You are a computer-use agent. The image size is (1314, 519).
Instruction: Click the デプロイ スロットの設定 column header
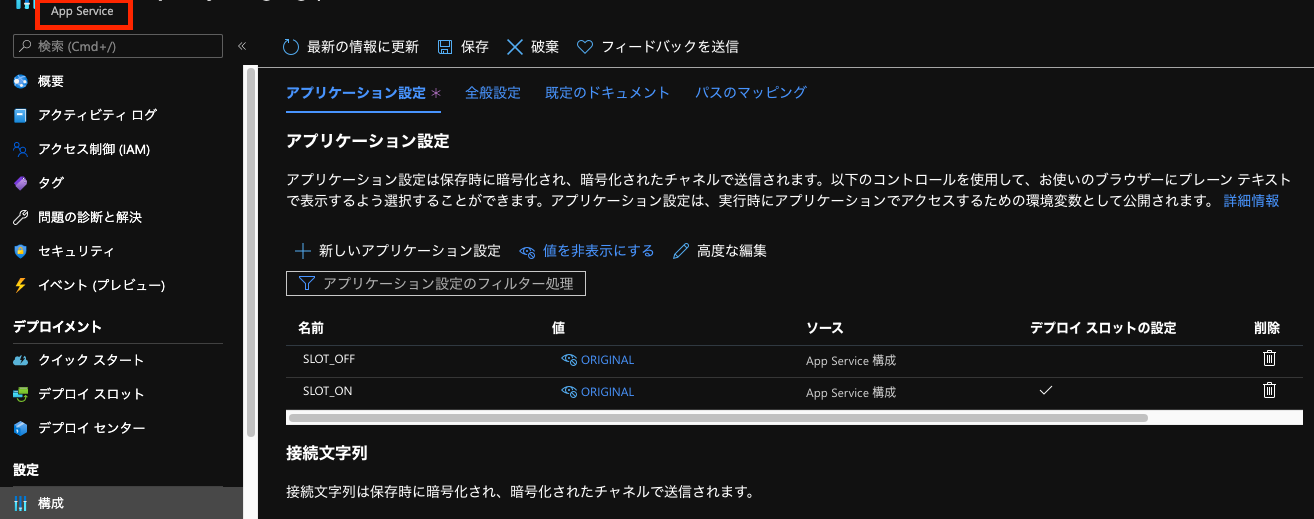pos(1103,327)
